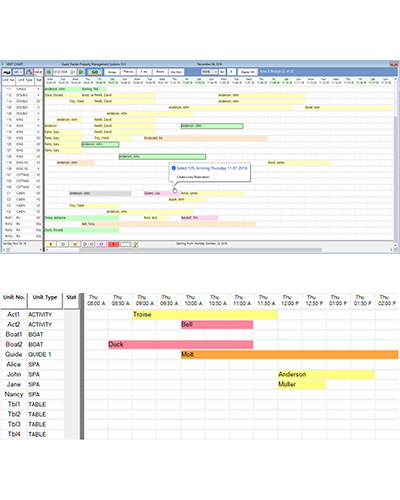Click the red legend swatch at chart bottom

pyautogui.click(x=113, y=244)
